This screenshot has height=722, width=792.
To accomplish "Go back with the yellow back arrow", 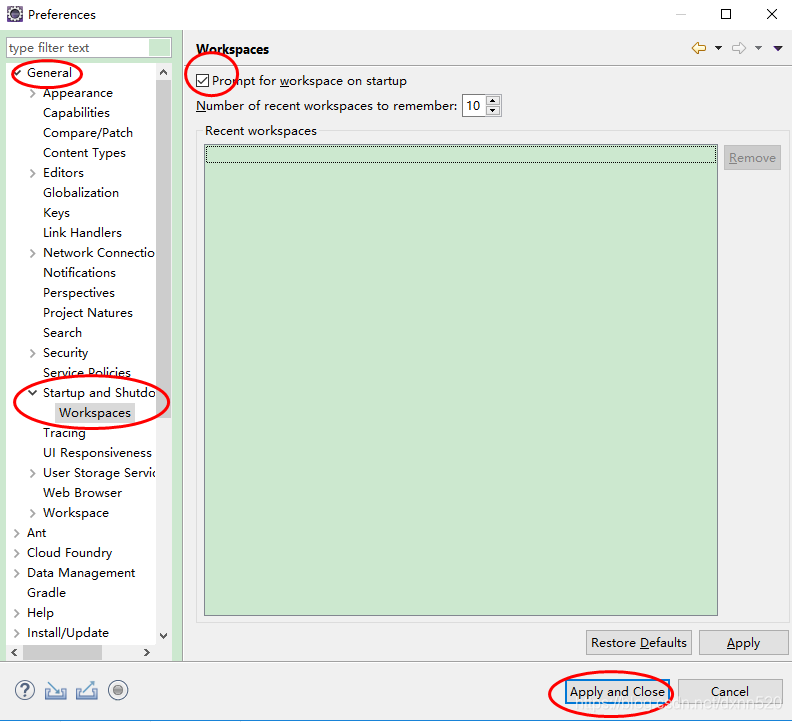I will (699, 48).
